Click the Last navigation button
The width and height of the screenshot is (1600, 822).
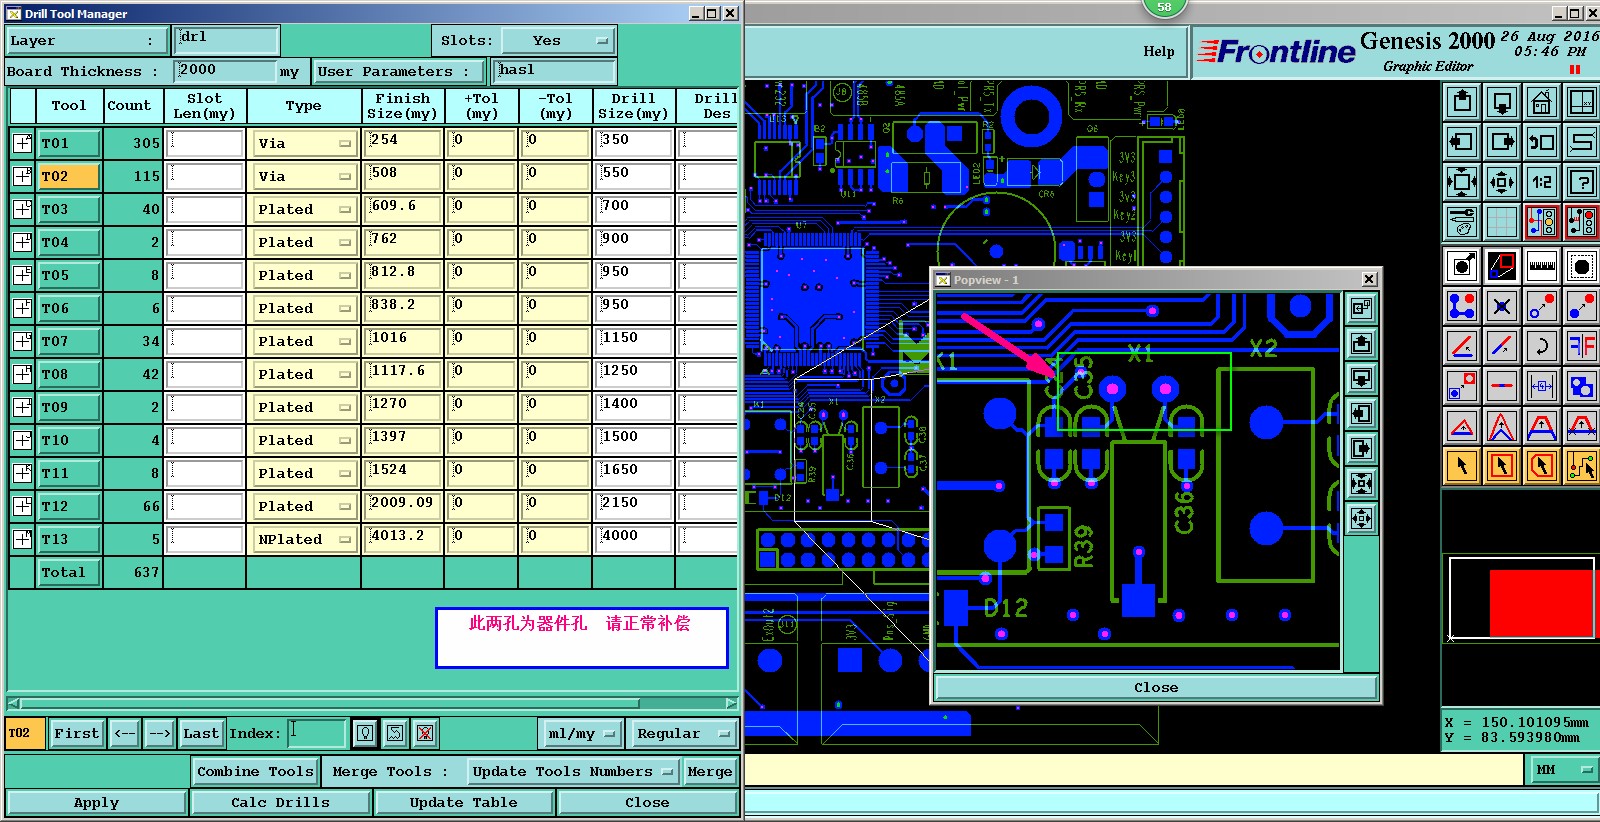tap(200, 733)
